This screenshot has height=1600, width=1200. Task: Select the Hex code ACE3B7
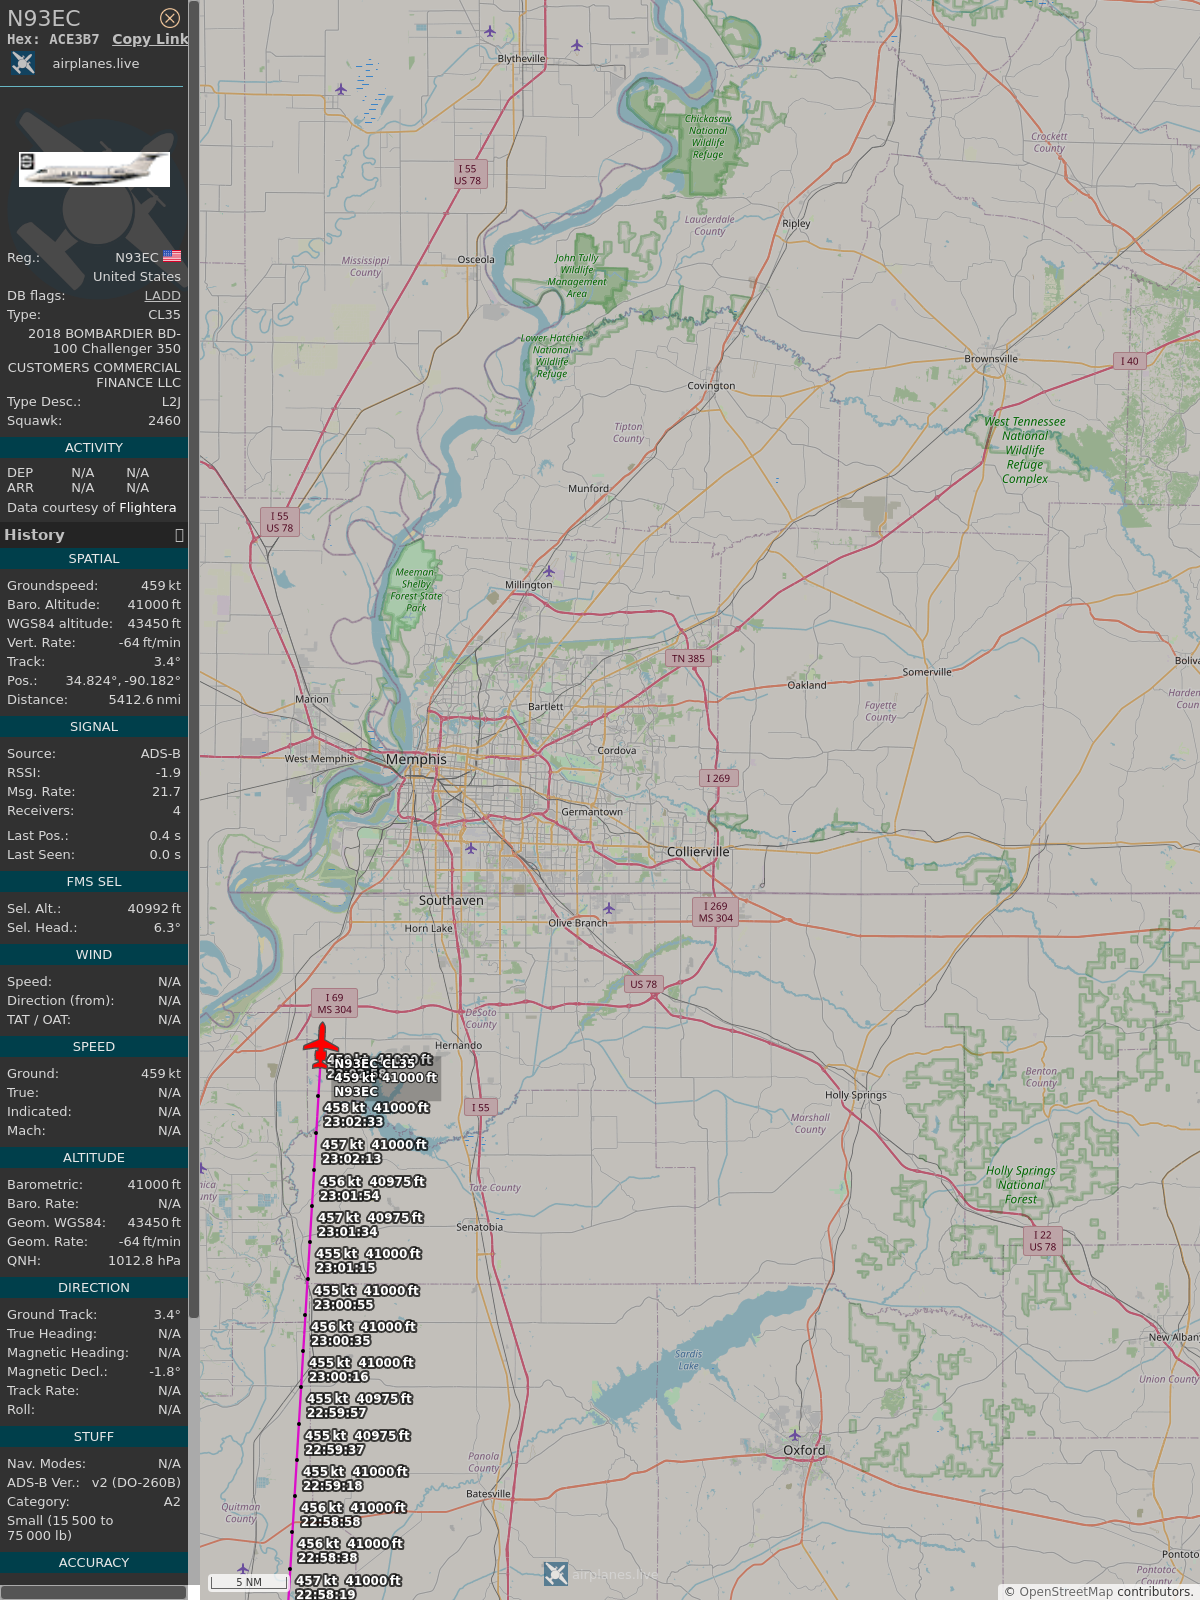(74, 39)
